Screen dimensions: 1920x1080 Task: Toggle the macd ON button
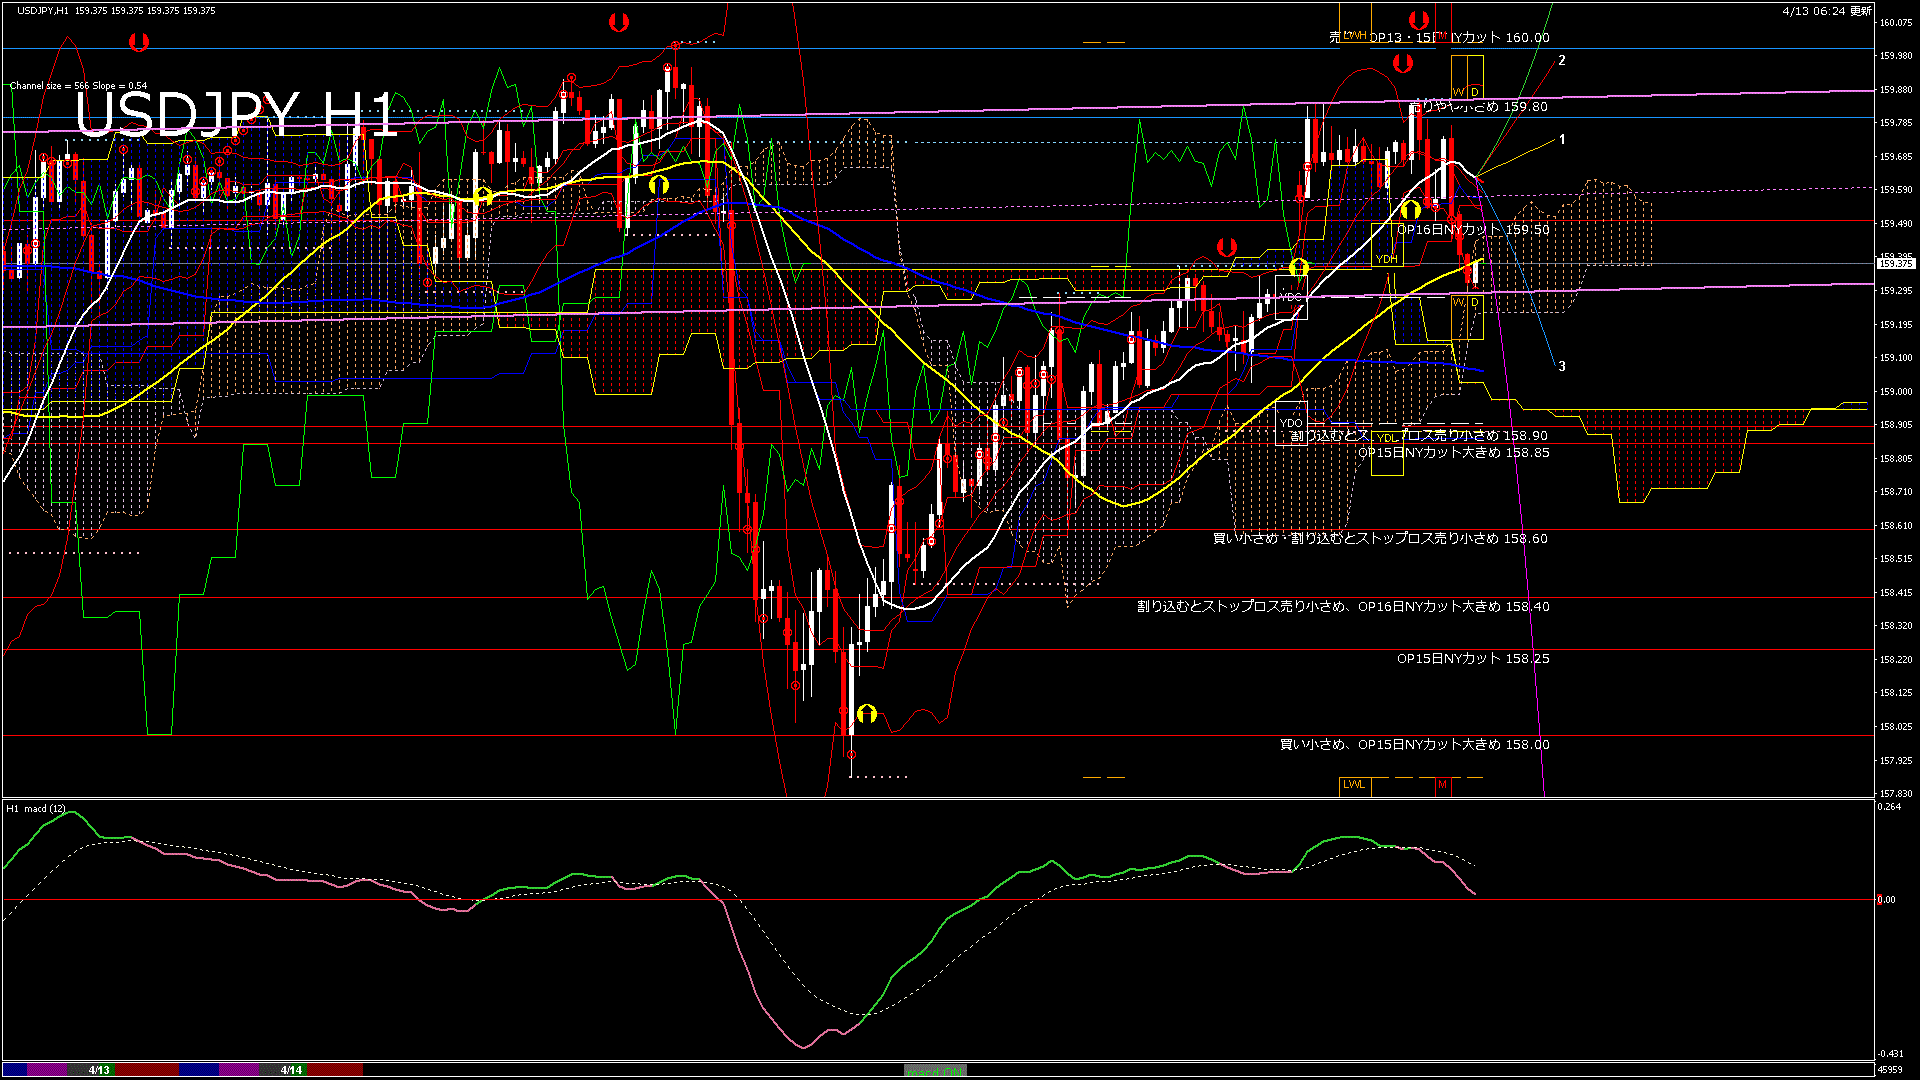(935, 1071)
